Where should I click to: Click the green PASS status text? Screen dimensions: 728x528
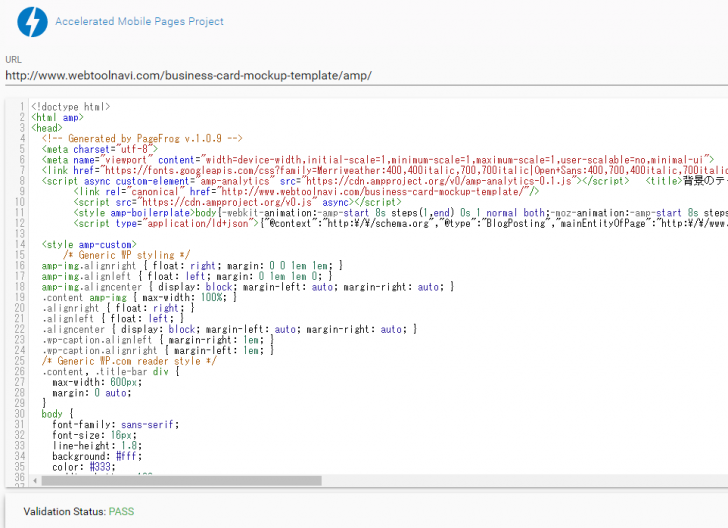click(122, 512)
